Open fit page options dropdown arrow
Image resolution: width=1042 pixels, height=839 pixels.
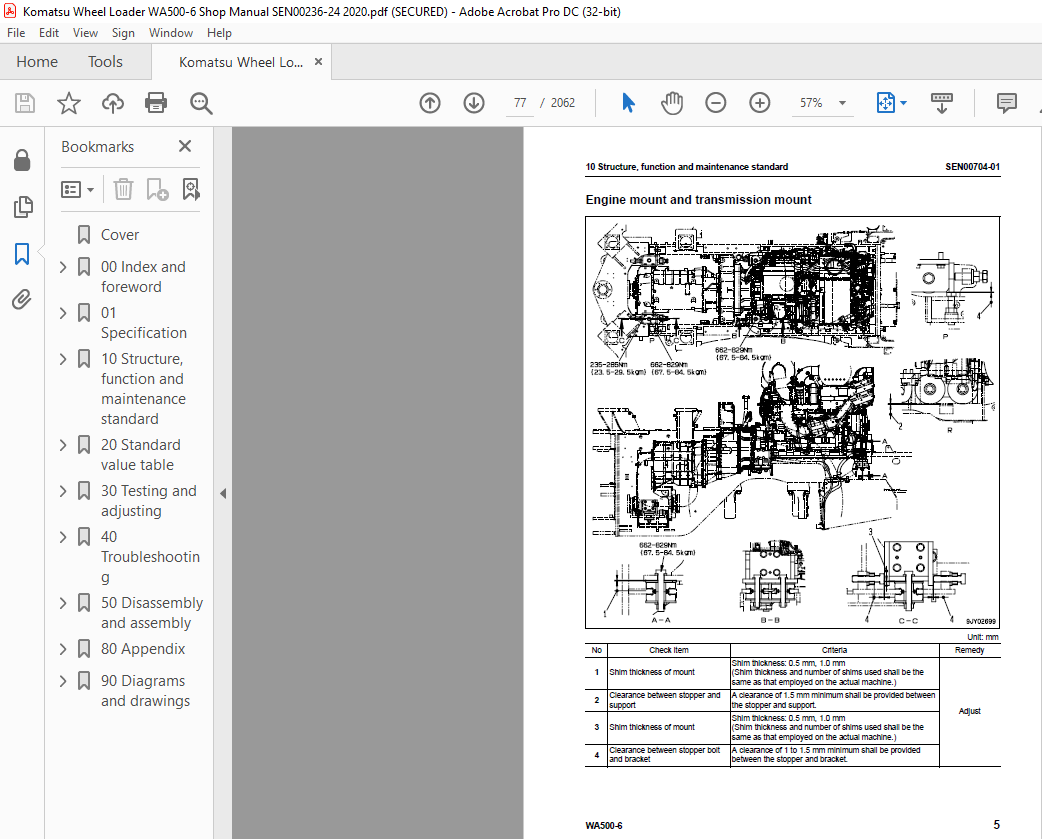click(903, 103)
